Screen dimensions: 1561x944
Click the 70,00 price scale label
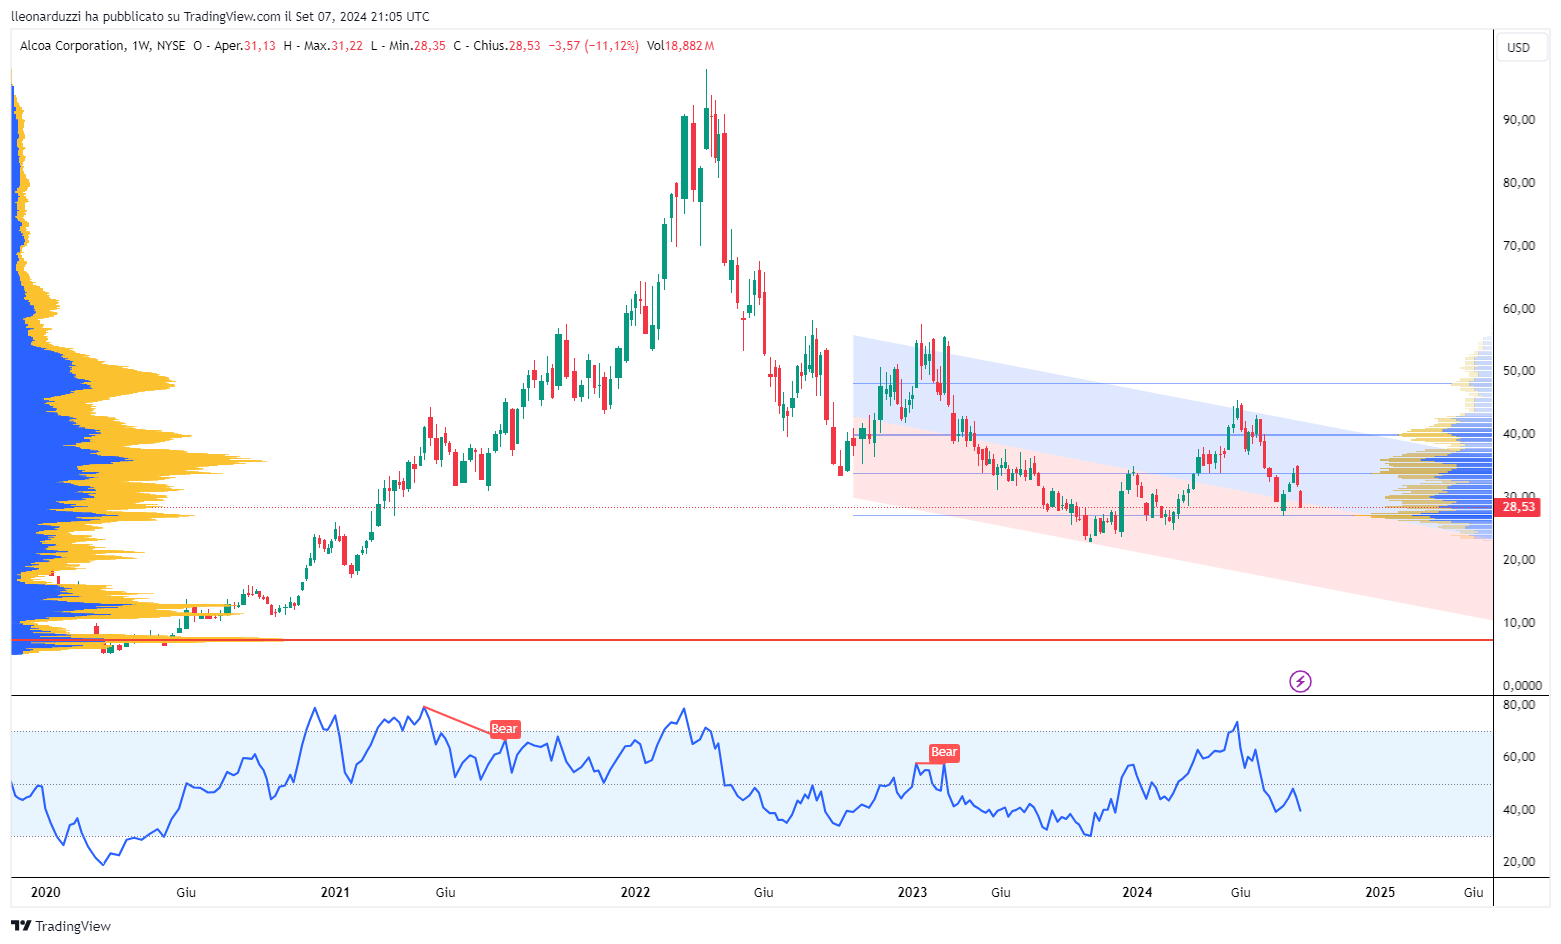(x=1519, y=246)
